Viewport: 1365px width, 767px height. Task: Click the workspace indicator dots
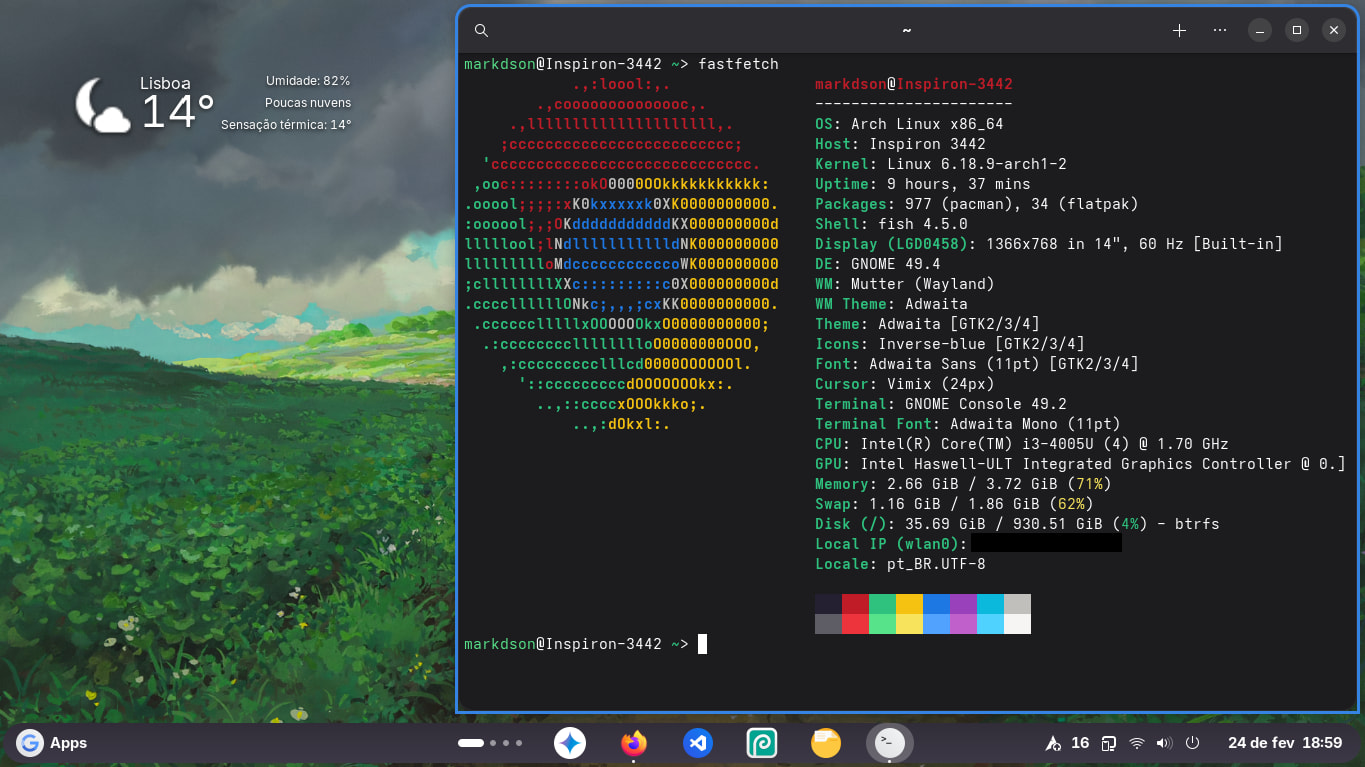[490, 743]
